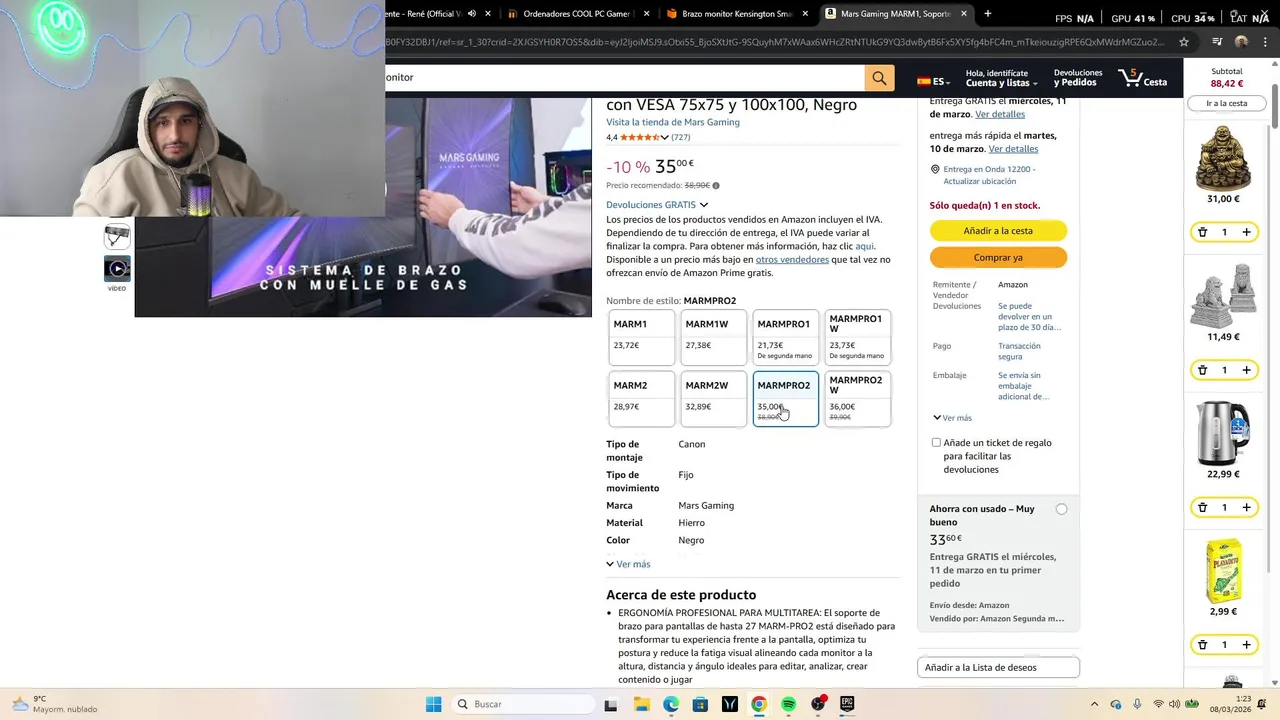This screenshot has width=1280, height=720.
Task: Click the Chrome address bar URL
Action: tap(776, 42)
